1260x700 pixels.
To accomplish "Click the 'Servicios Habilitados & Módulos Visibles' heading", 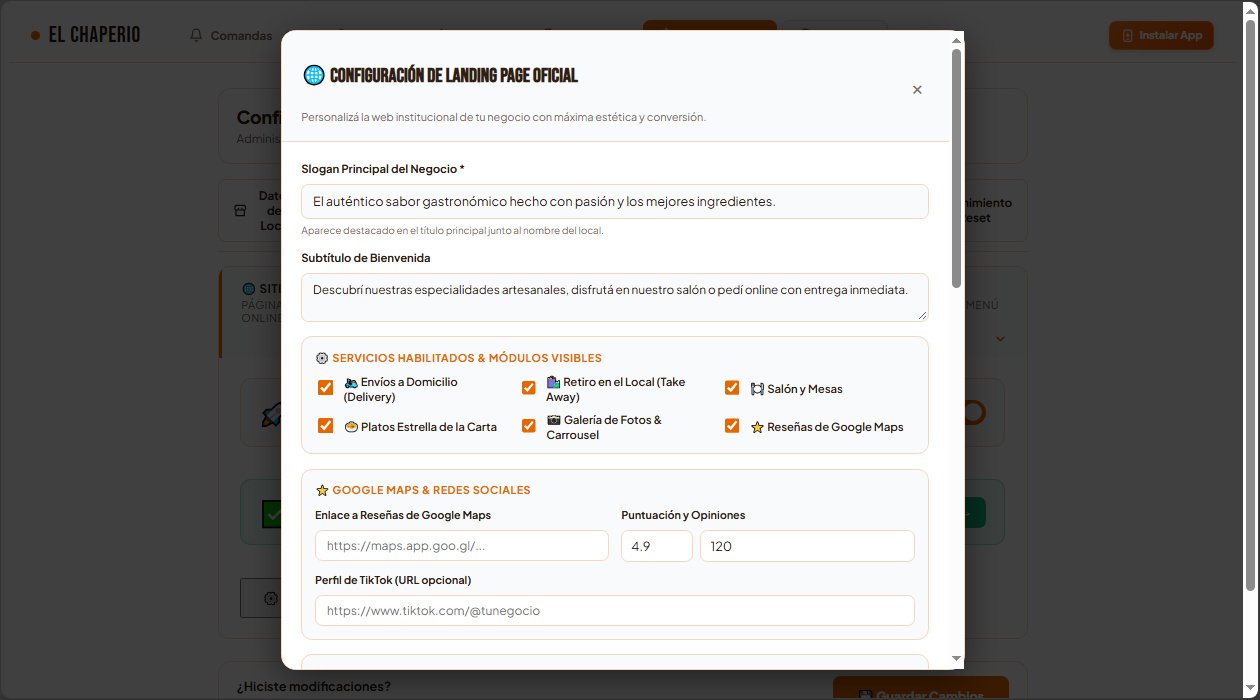I will [x=467, y=358].
